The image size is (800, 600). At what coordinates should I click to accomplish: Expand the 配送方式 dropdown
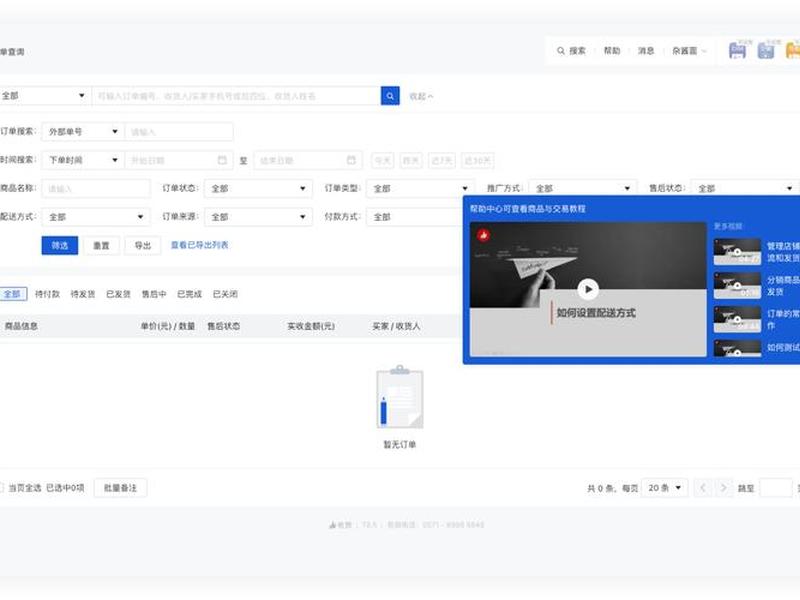pos(96,217)
